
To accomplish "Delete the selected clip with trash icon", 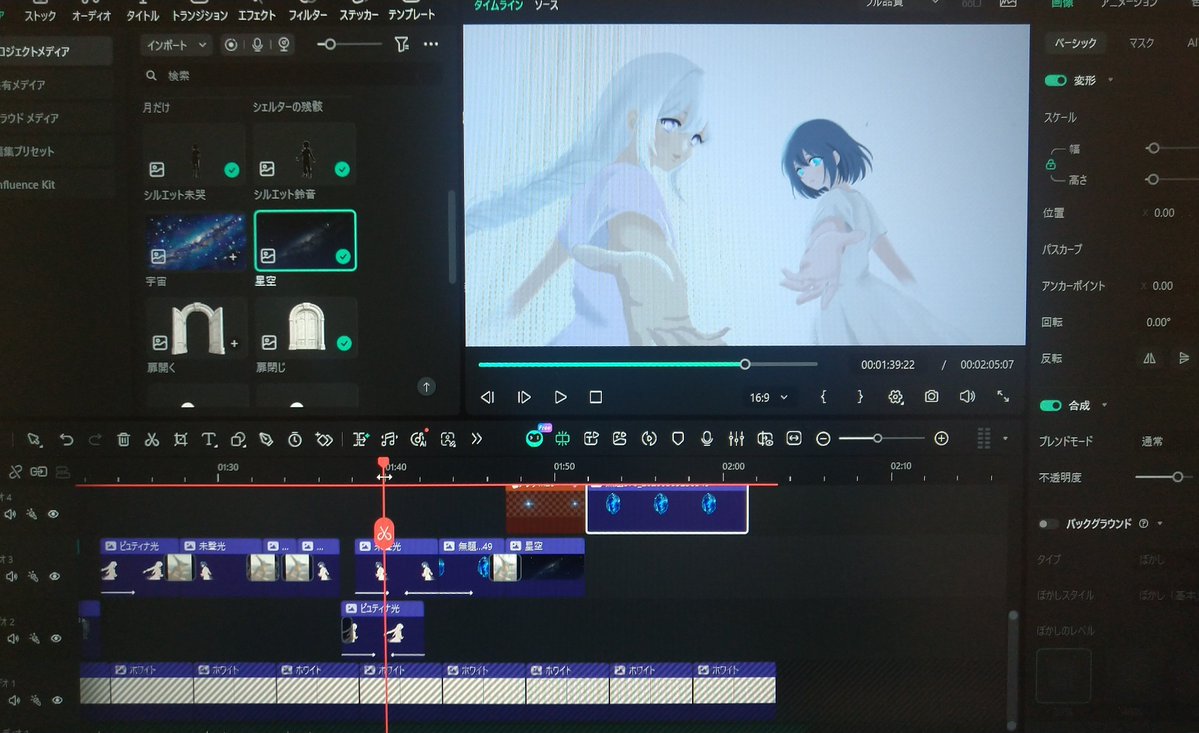I will (x=123, y=439).
